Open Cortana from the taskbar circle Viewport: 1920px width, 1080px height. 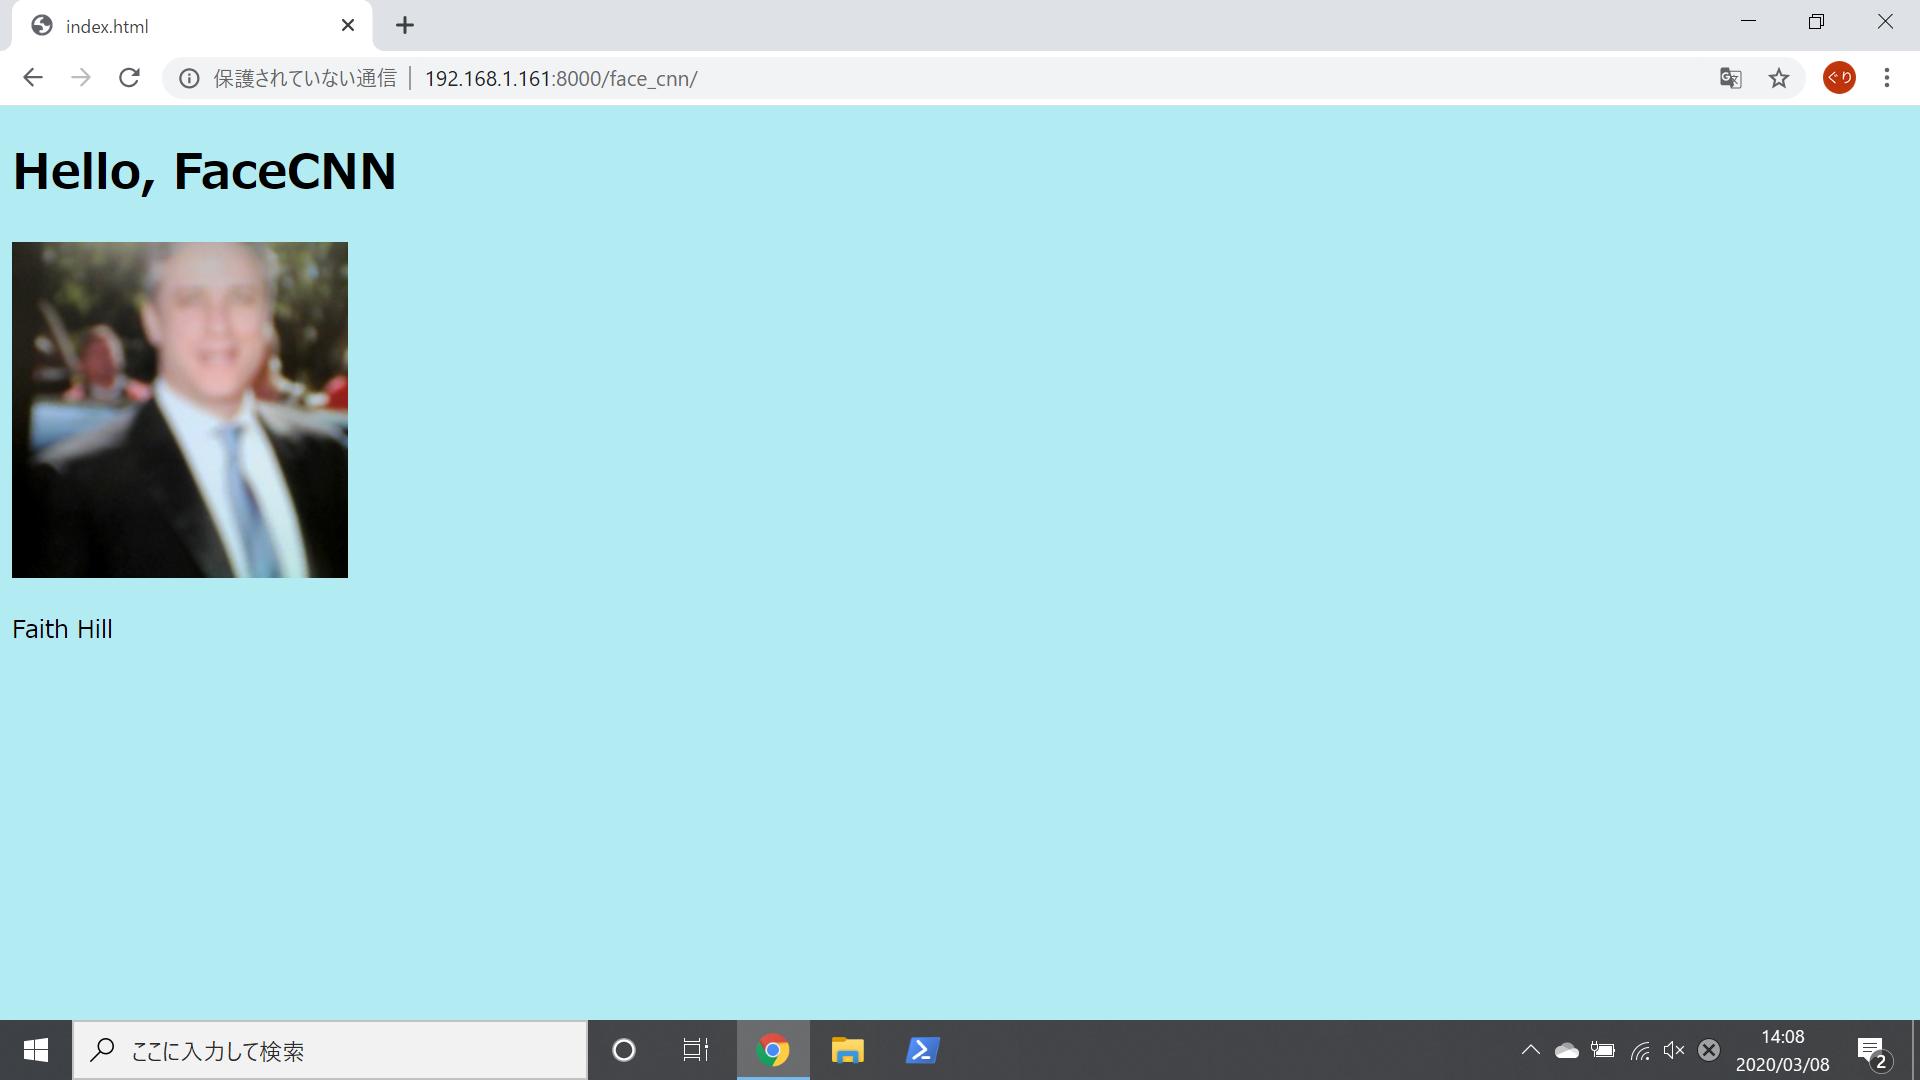(x=624, y=1050)
